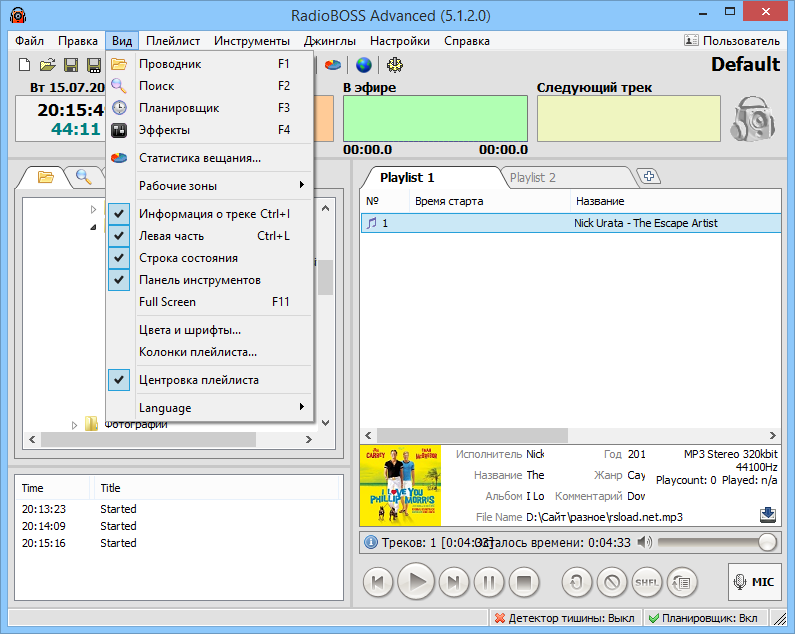Uncheck Центровка плейлиста option

click(x=209, y=380)
